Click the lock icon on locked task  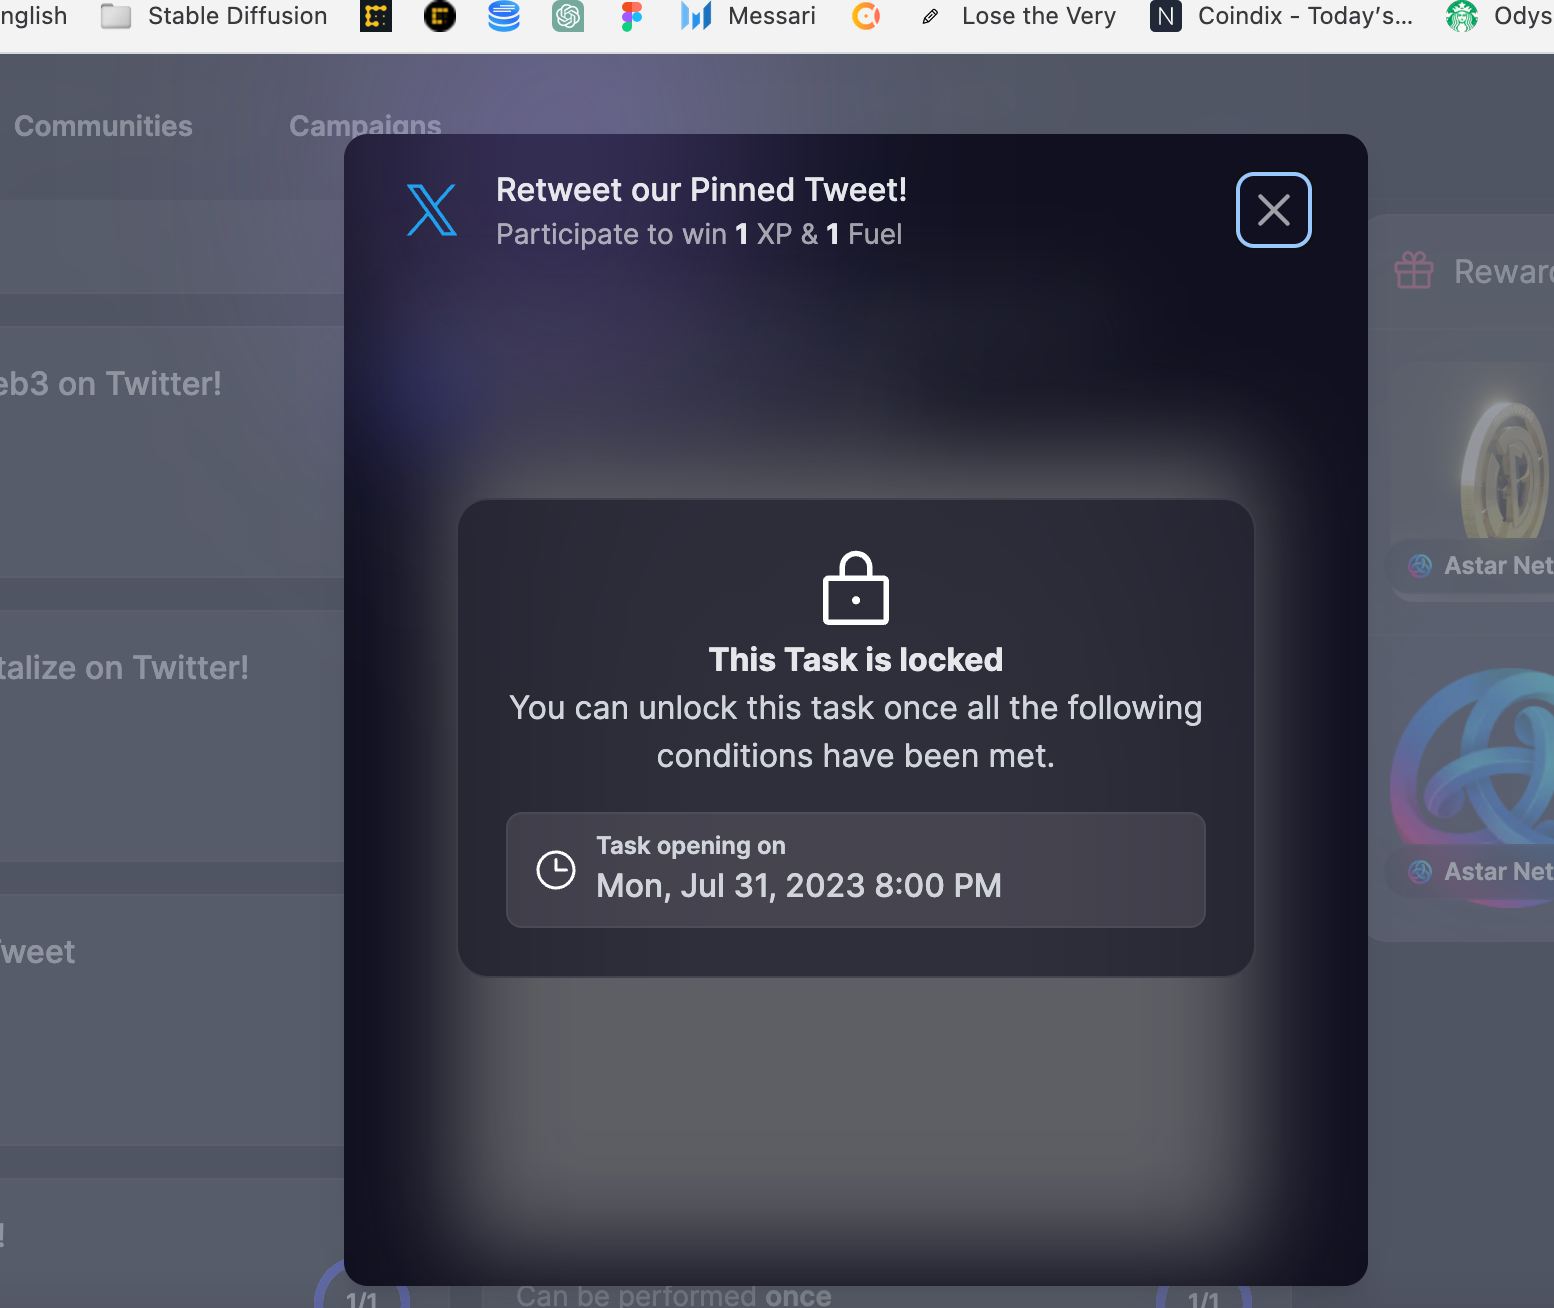click(856, 588)
